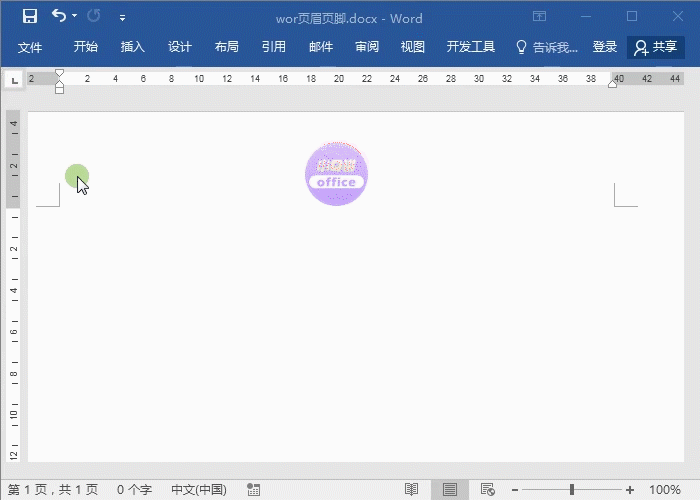Image resolution: width=700 pixels, height=500 pixels.
Task: Switch to Read Mode view
Action: [x=411, y=490]
